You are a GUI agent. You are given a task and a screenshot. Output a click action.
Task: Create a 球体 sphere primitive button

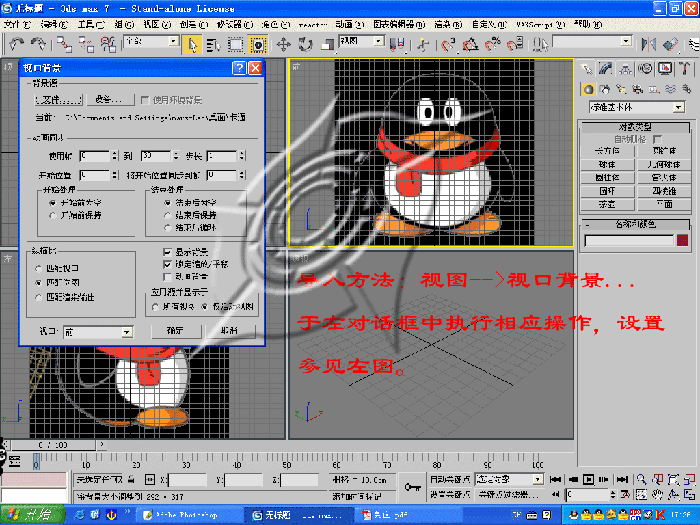point(608,165)
